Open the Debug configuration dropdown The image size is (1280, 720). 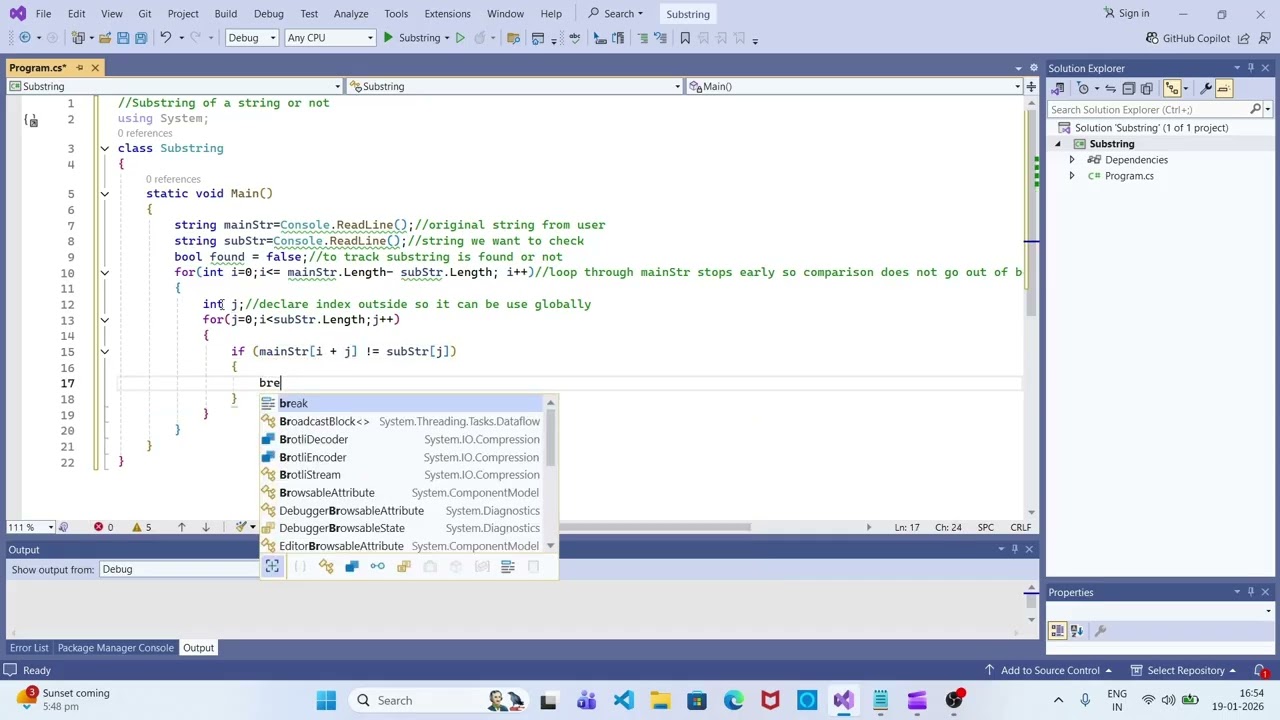pyautogui.click(x=251, y=38)
